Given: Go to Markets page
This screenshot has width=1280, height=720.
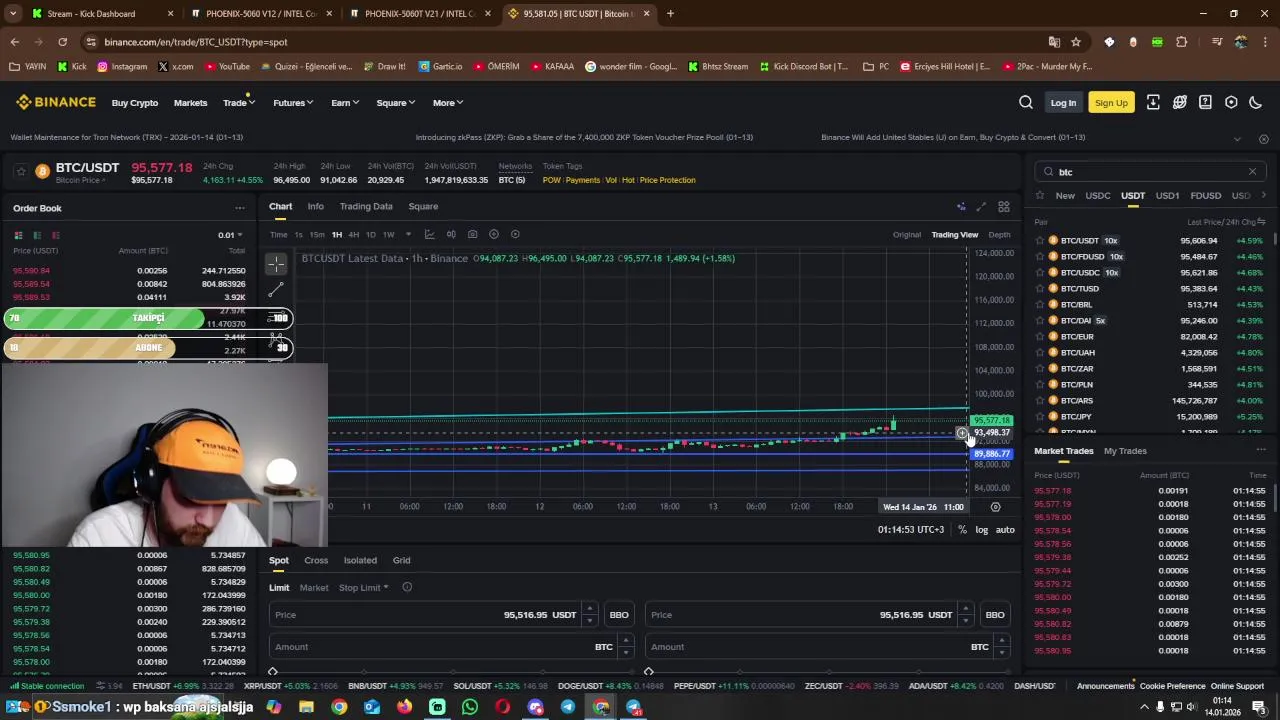Looking at the screenshot, I should click(x=190, y=103).
